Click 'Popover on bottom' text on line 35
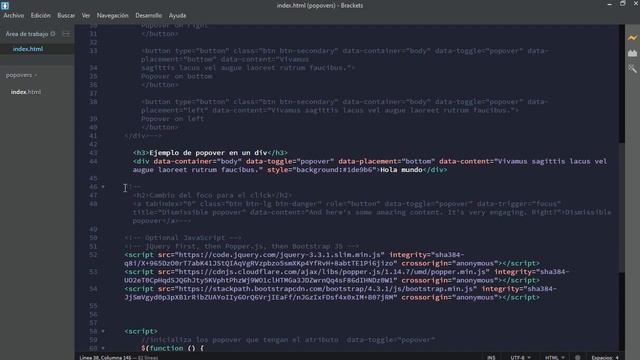This screenshot has width=640, height=360. (x=177, y=76)
